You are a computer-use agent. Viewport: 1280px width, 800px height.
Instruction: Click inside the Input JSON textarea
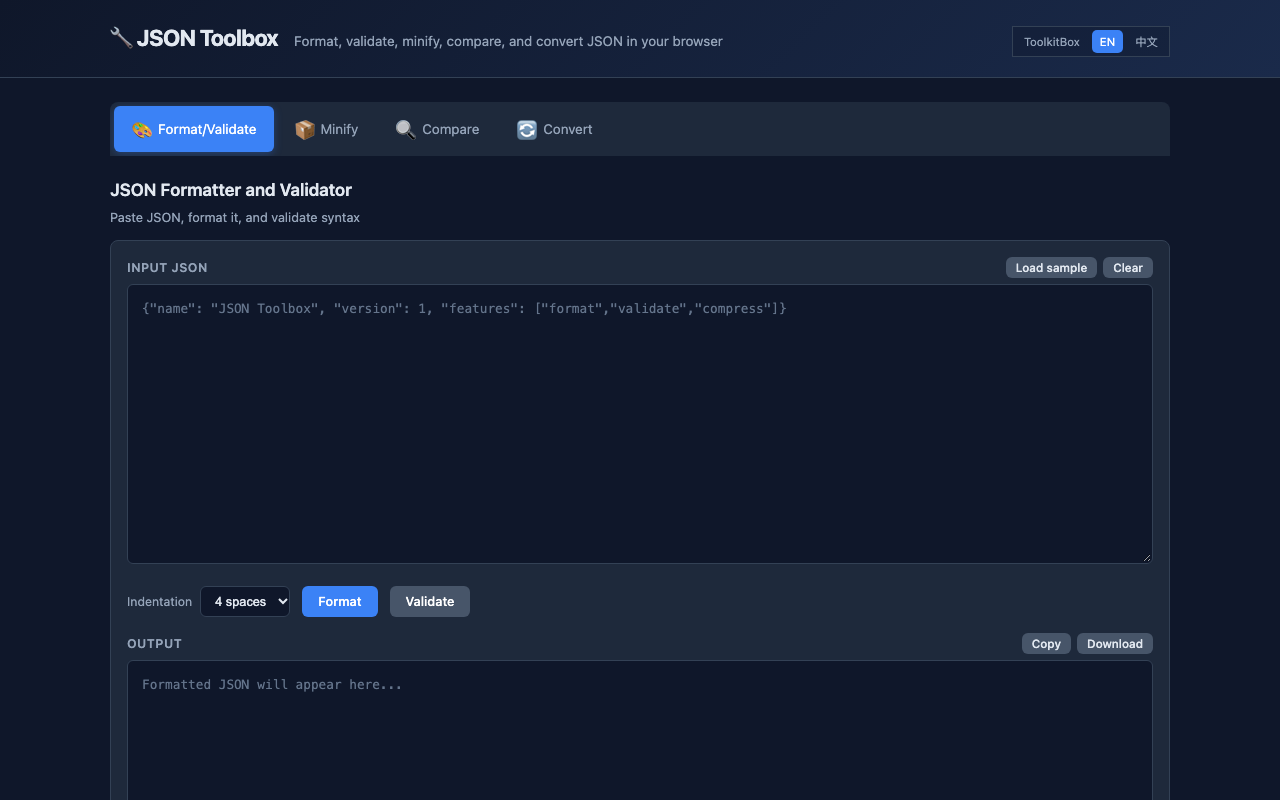click(x=640, y=424)
